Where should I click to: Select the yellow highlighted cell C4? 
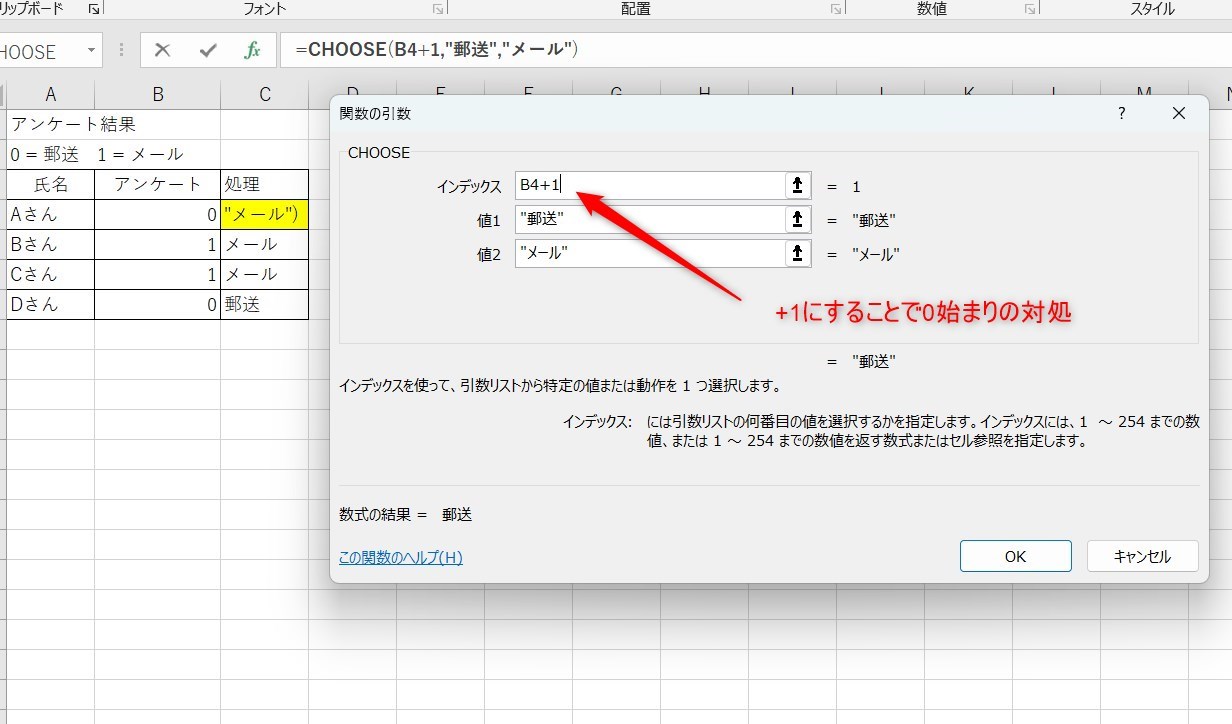(x=264, y=214)
